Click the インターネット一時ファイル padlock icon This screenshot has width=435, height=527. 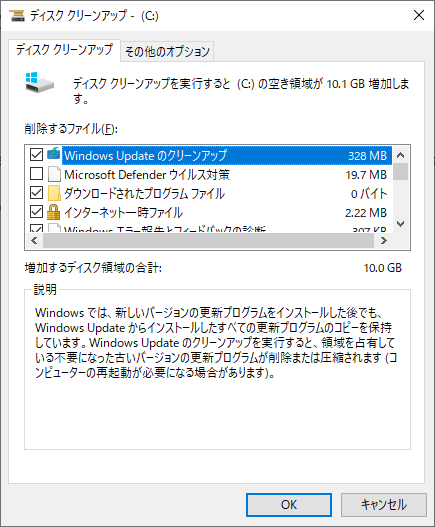[54, 212]
